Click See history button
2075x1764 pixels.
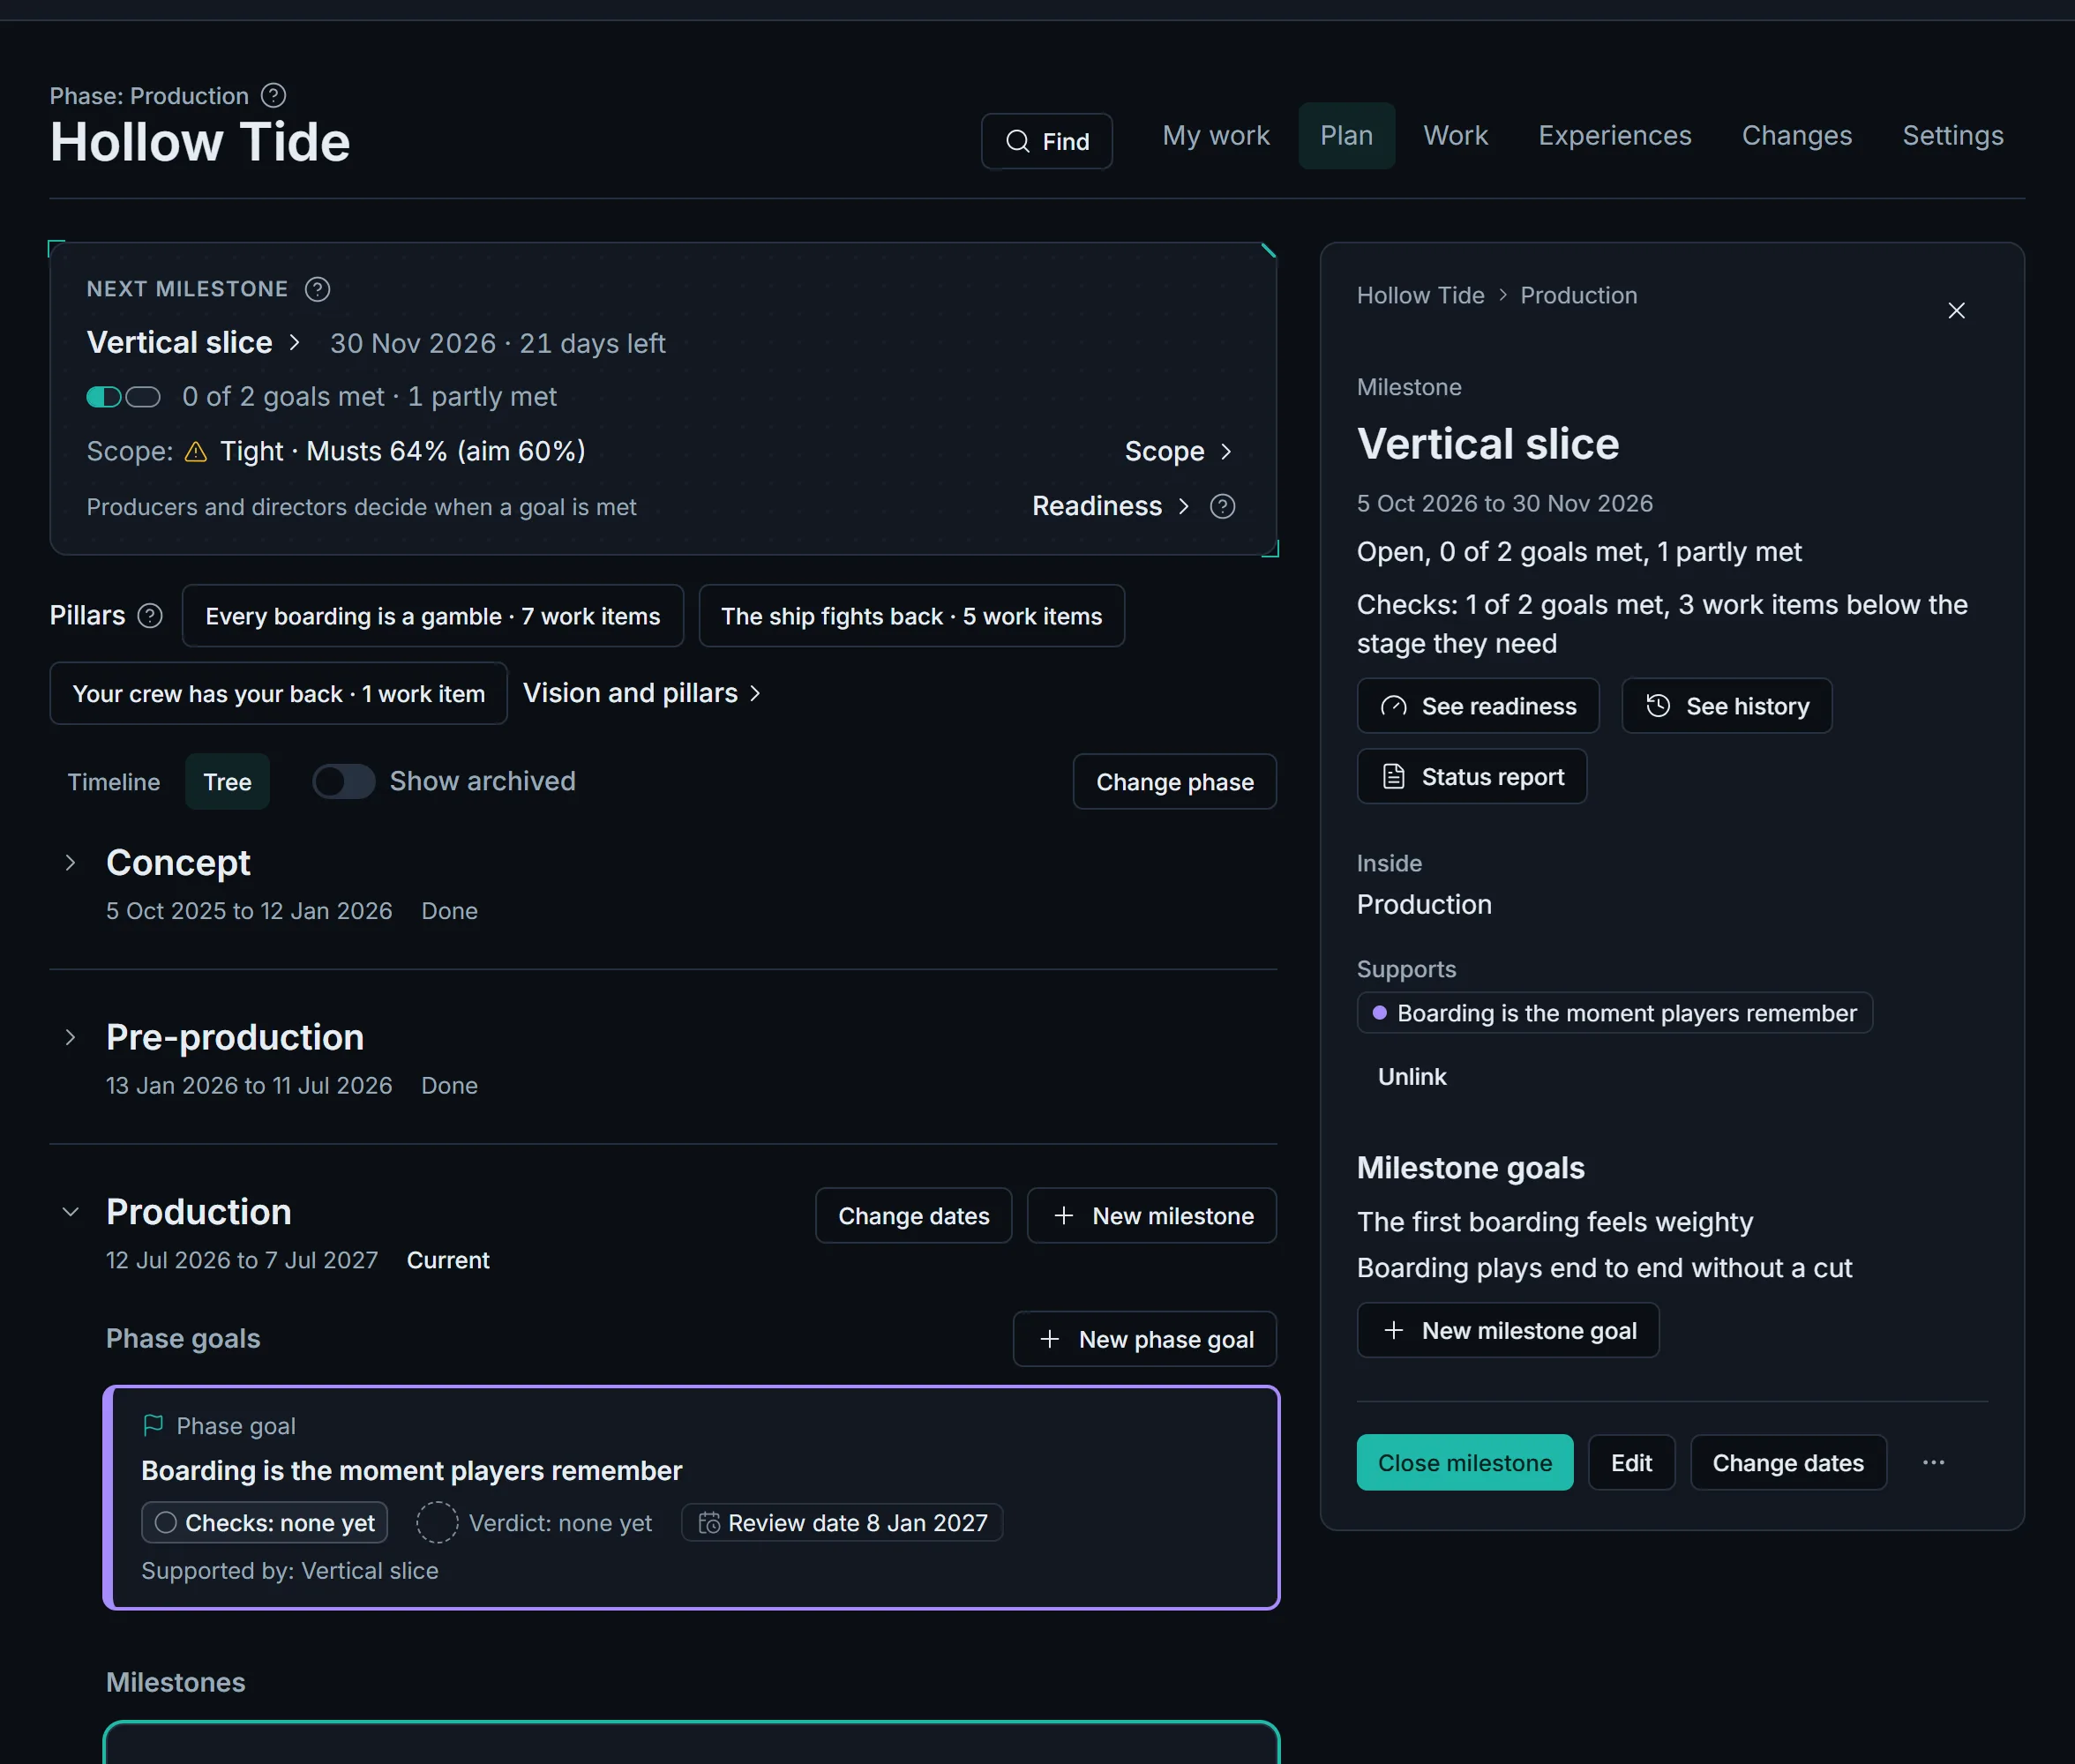pyautogui.click(x=1726, y=706)
